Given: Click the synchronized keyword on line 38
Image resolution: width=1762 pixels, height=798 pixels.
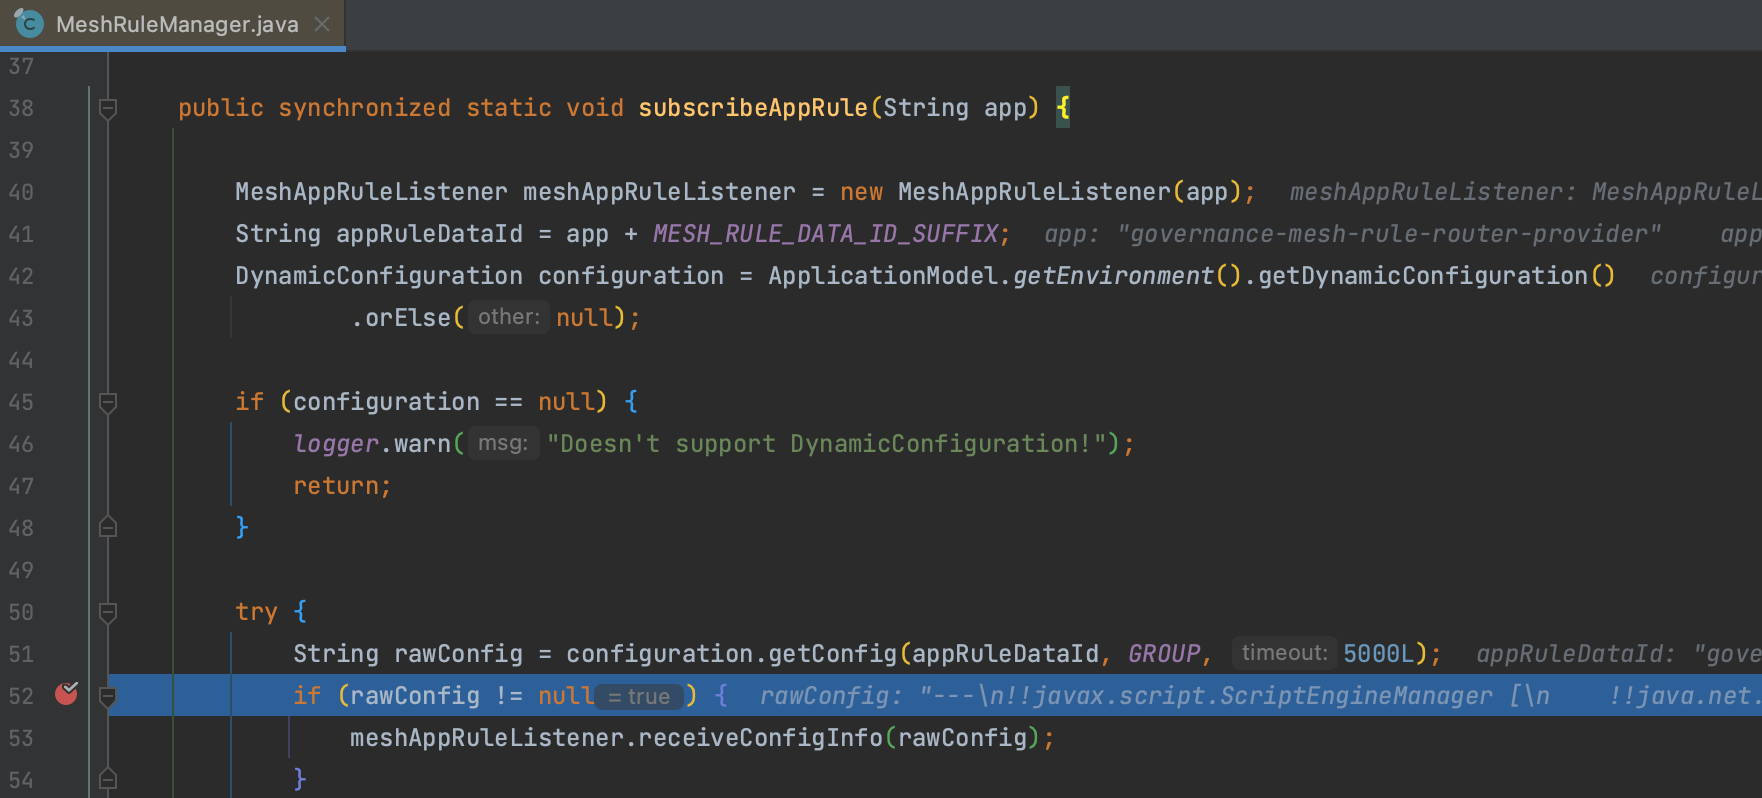Looking at the screenshot, I should click(x=364, y=108).
